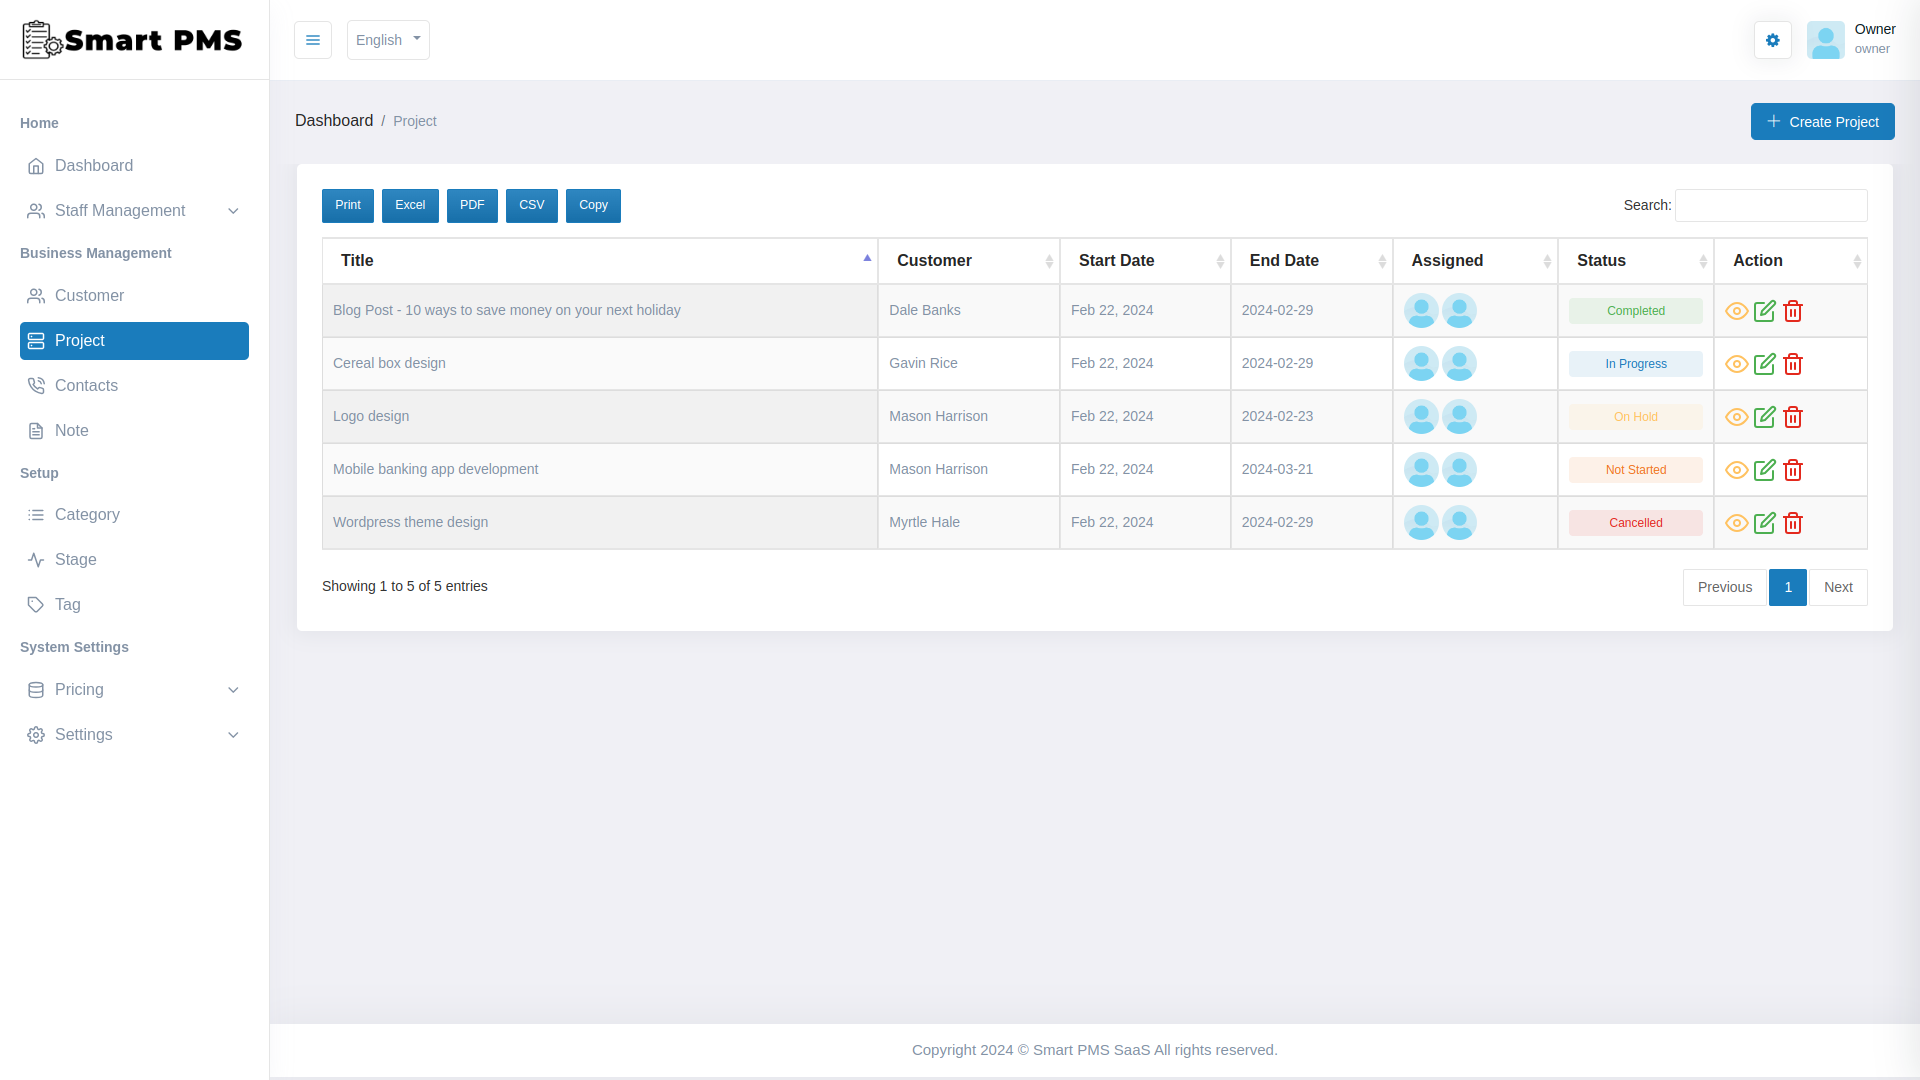Export the table using the Excel button
Screen dimensions: 1920x1080
coord(409,205)
